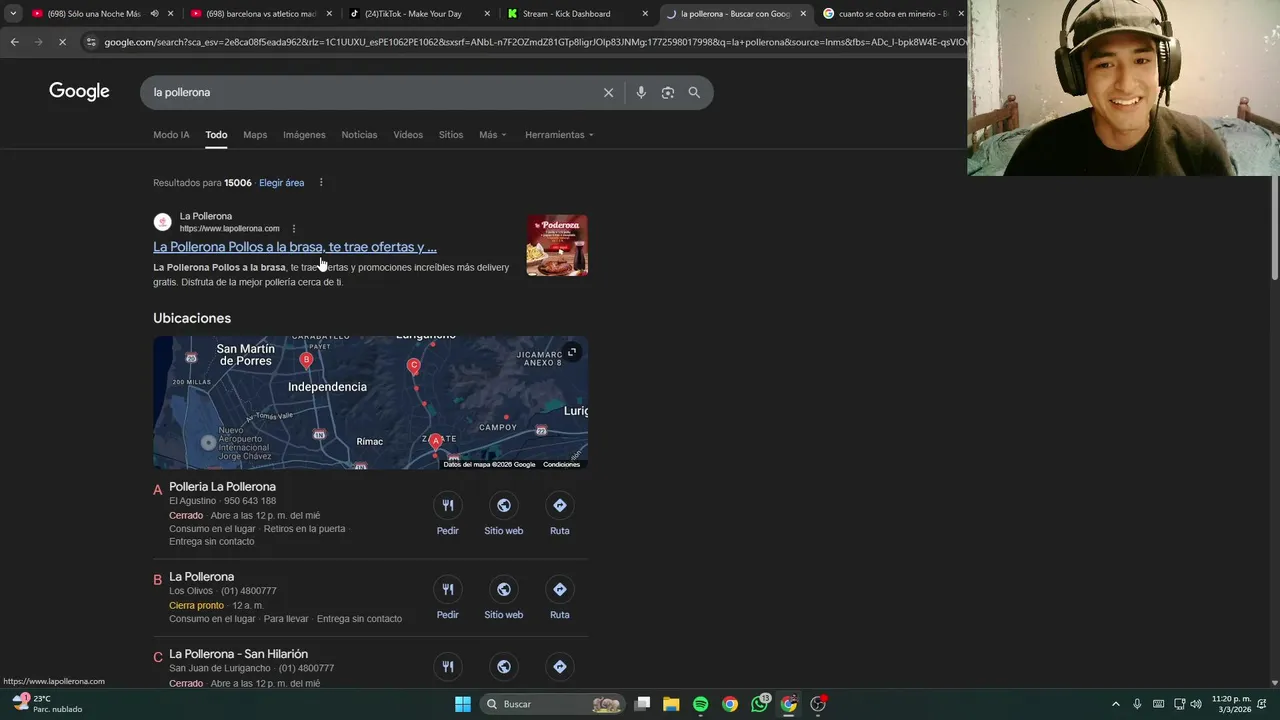Image resolution: width=1280 pixels, height=720 pixels.
Task: Click the 'Resultados para 15006' text
Action: pos(202,183)
